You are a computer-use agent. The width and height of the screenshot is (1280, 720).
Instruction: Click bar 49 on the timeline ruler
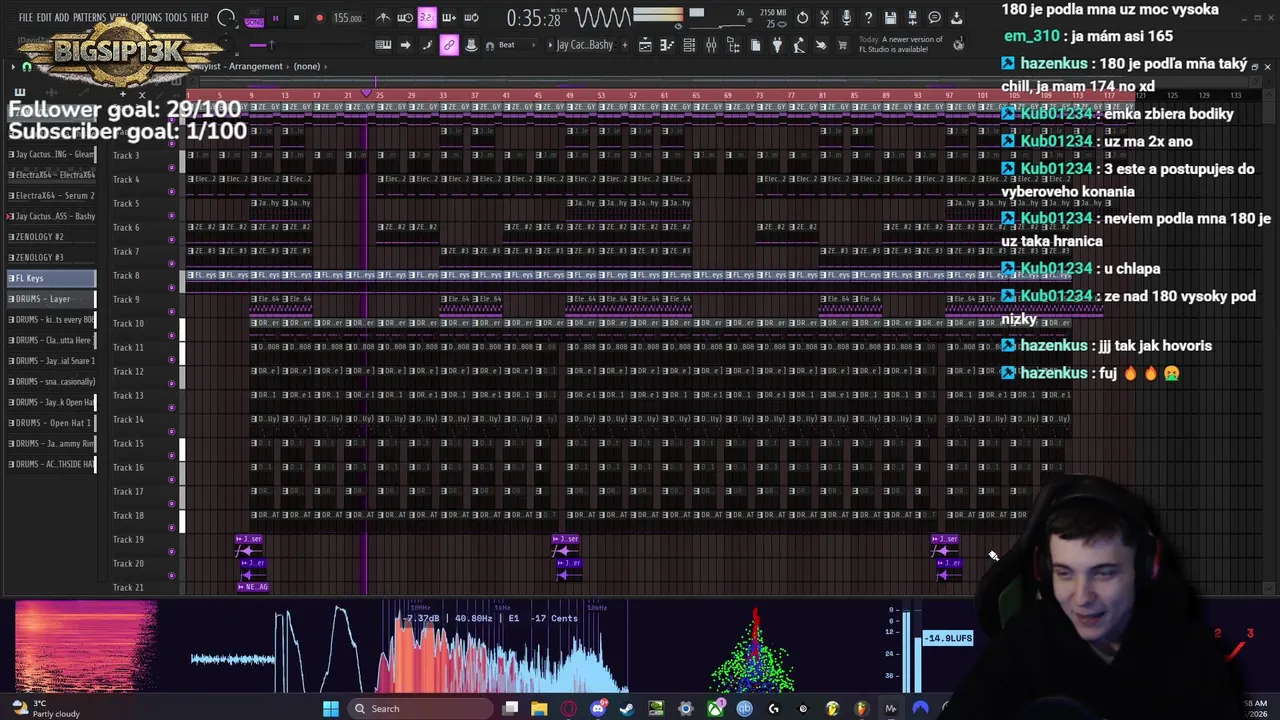coord(569,95)
